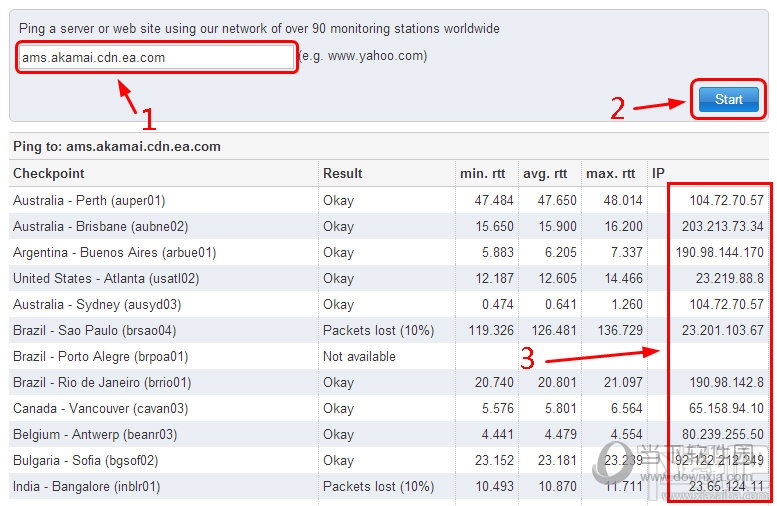Click the Sao Paulo max. rtt 136.729
This screenshot has height=506, width=777.
[x=620, y=331]
